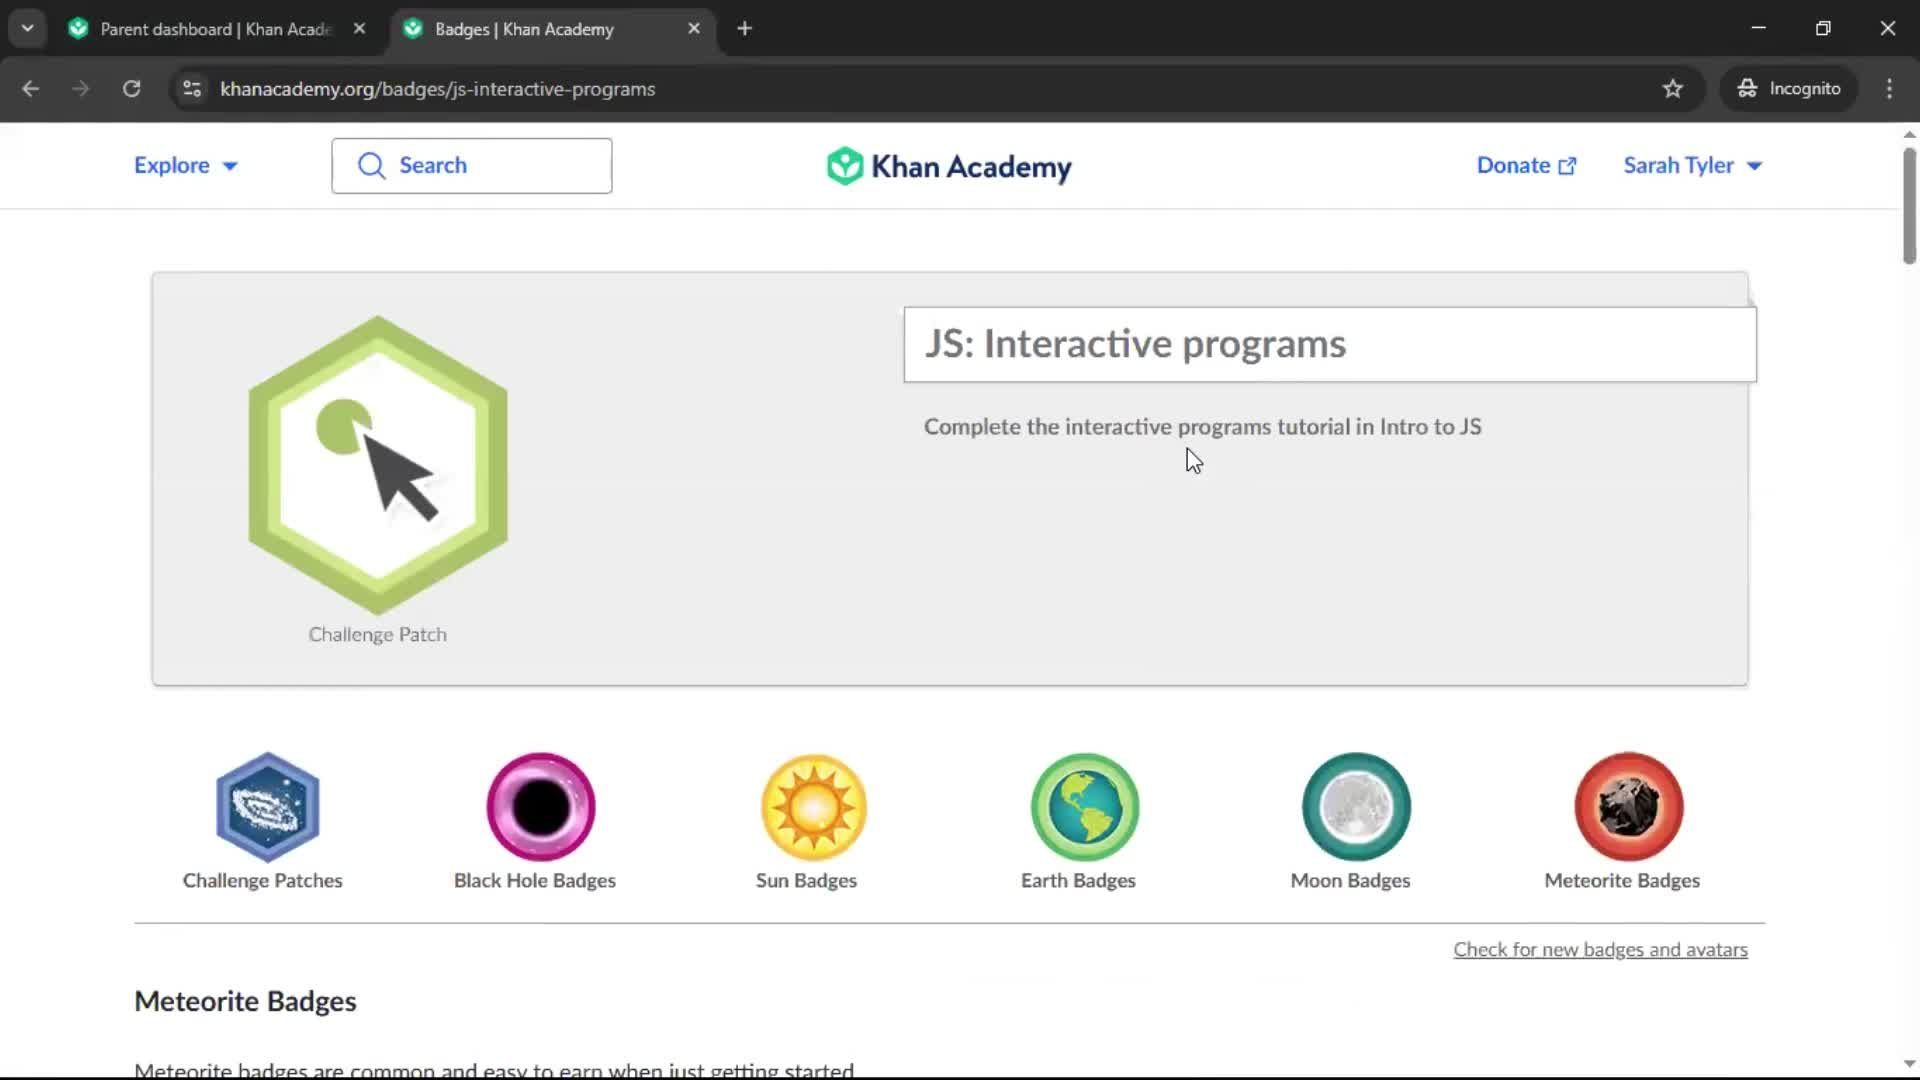The image size is (1920, 1080).
Task: Expand the Explore menu
Action: (186, 166)
